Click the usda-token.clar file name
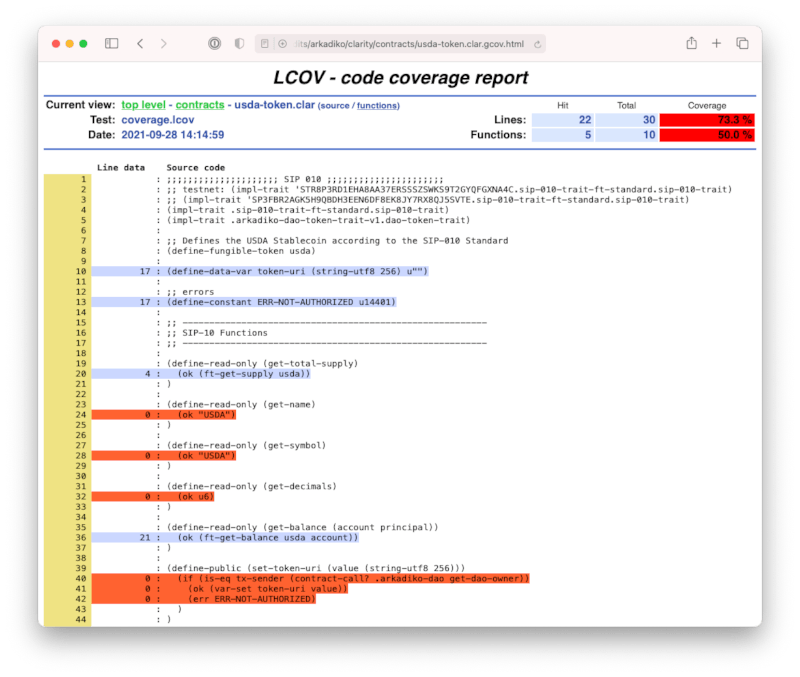Viewport: 800px width, 677px height. 274,105
